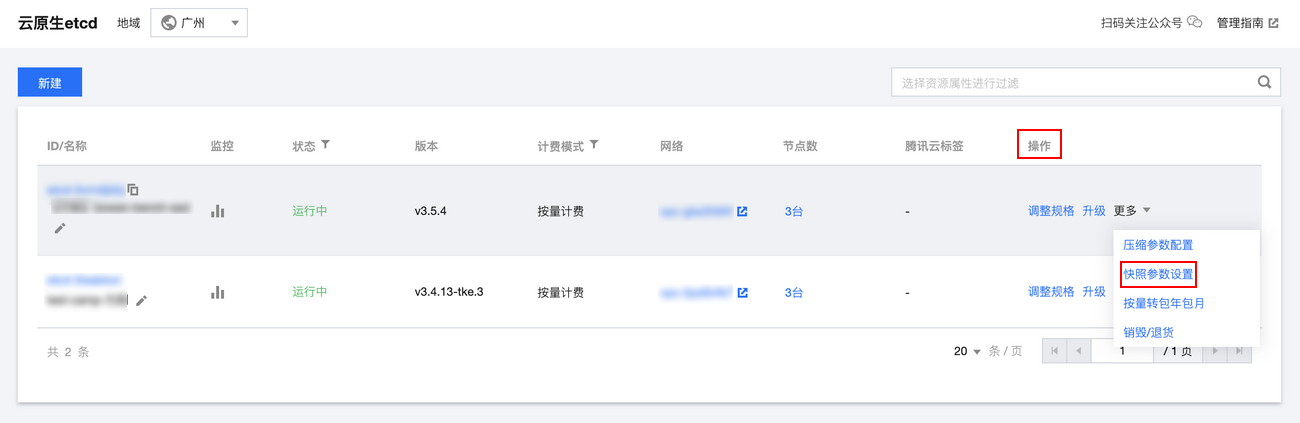
Task: Click the search magnifier icon
Action: click(x=1264, y=83)
